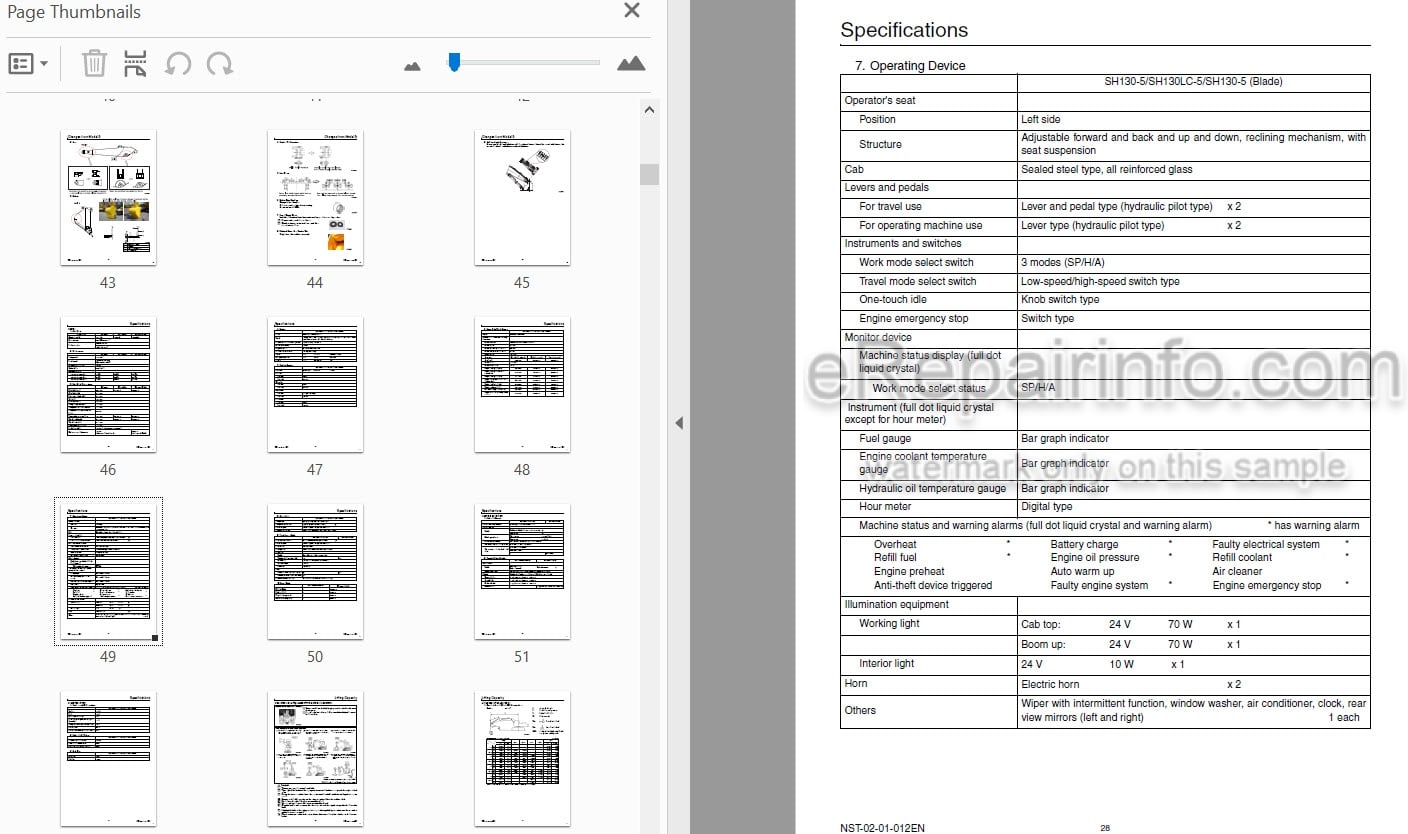Viewport: 1408px width, 834px height.
Task: Open page 51 thumbnail
Action: click(x=522, y=572)
